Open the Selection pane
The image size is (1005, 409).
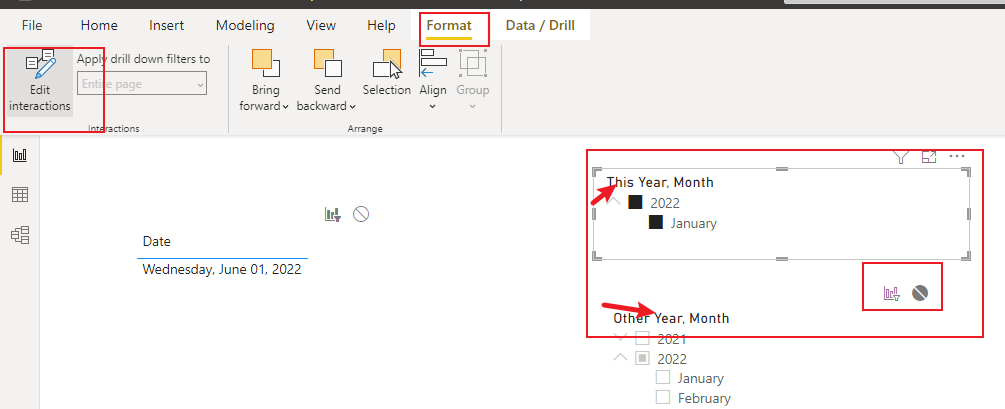coord(386,74)
